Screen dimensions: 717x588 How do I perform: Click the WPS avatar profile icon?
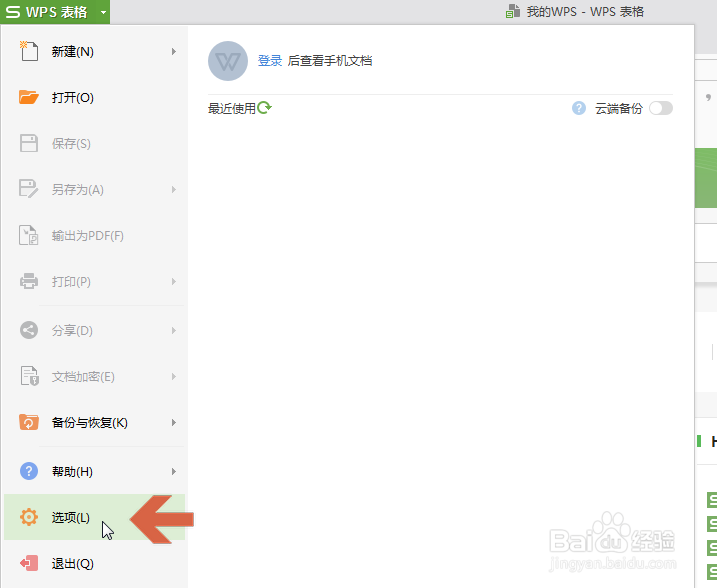(228, 61)
